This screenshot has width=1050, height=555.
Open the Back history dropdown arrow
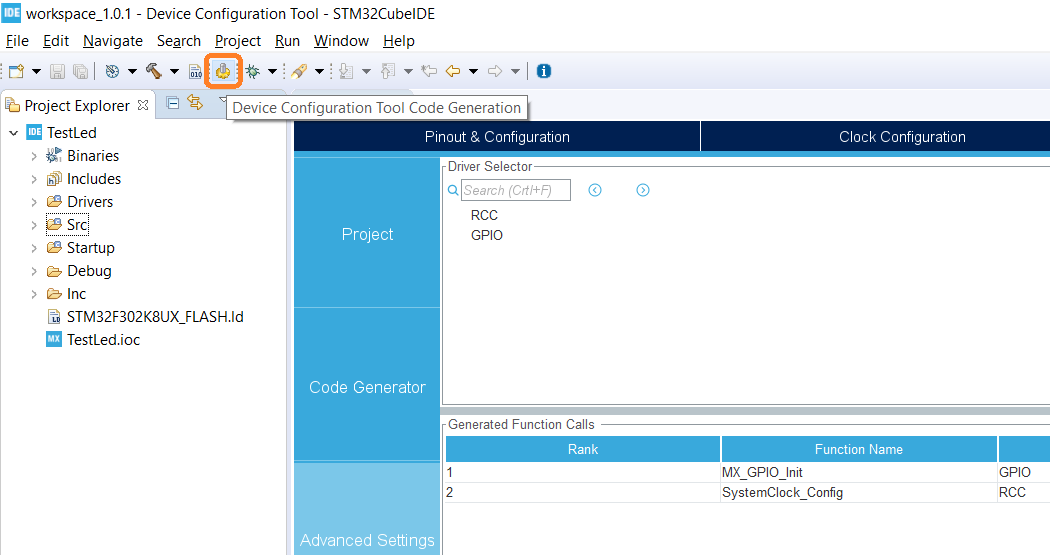point(473,71)
